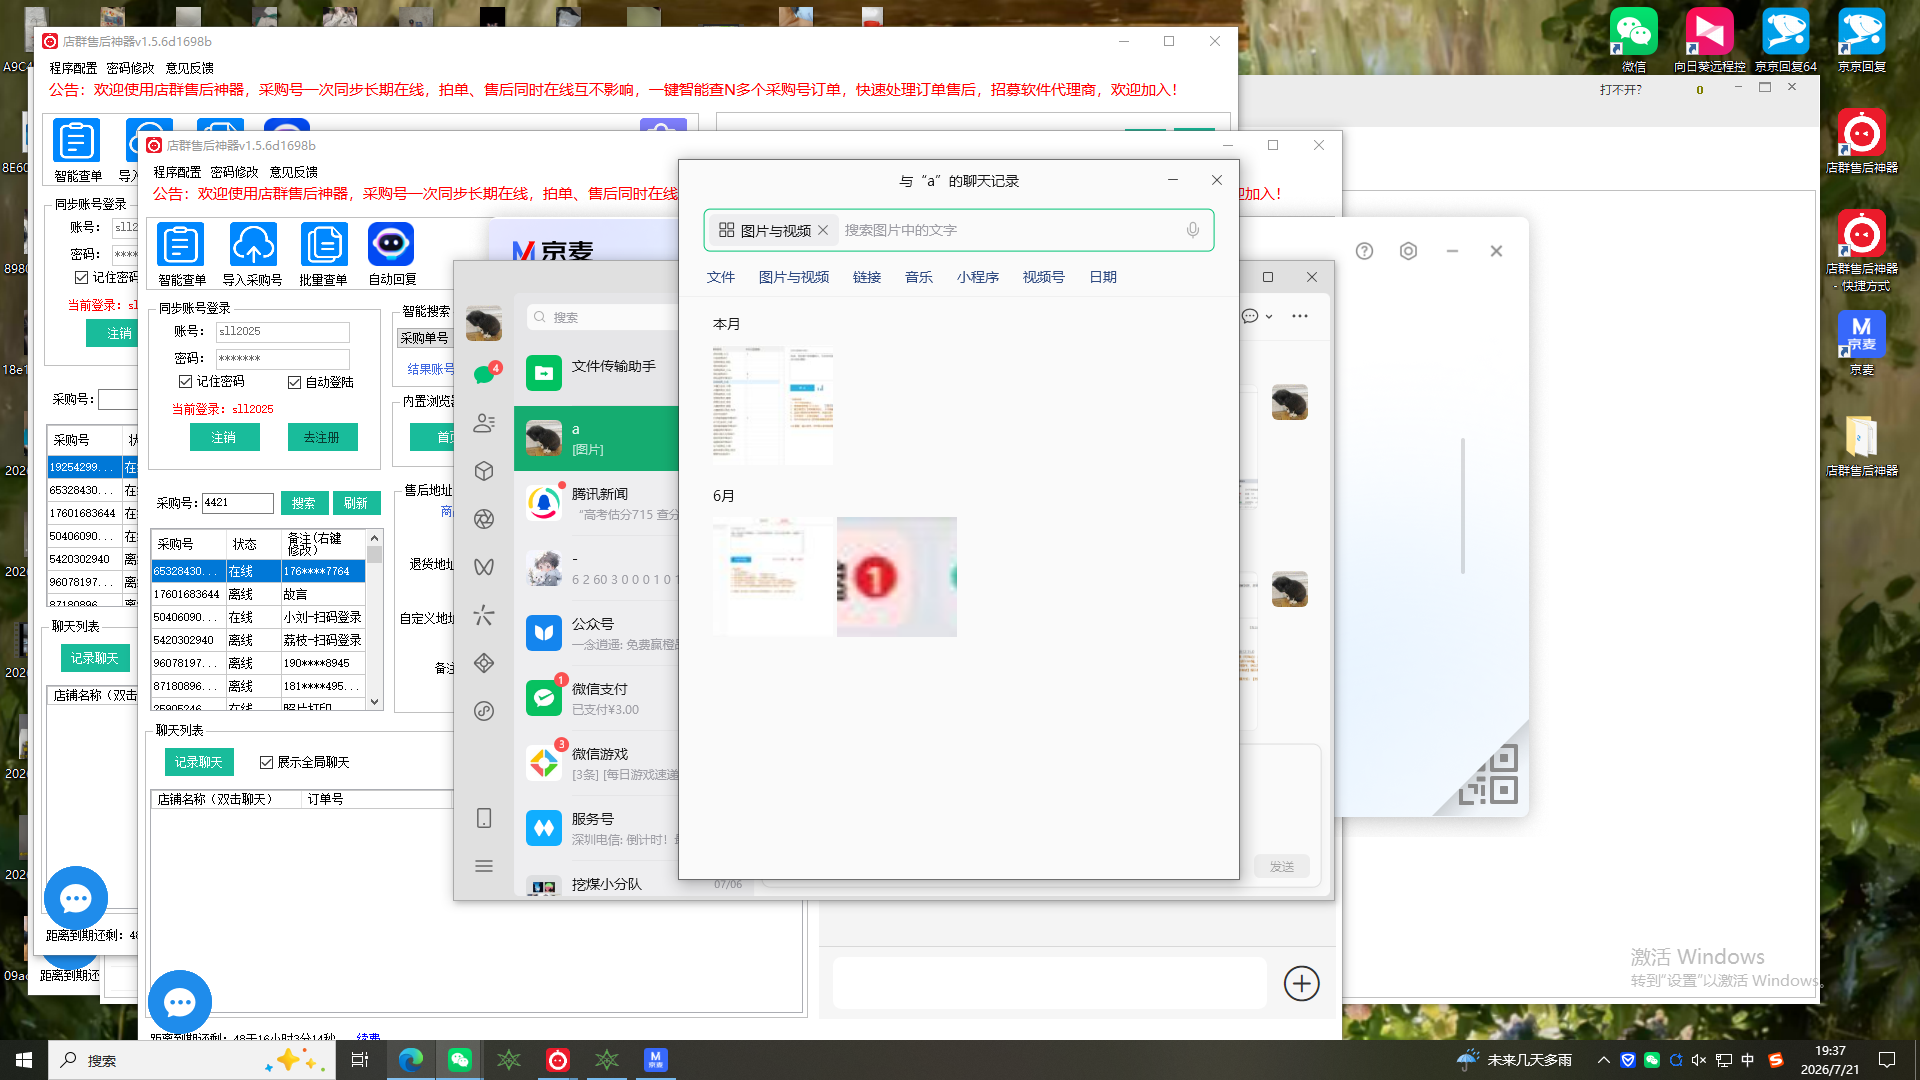Switch to the 日期 tab
This screenshot has width=1920, height=1080.
pos(1103,277)
